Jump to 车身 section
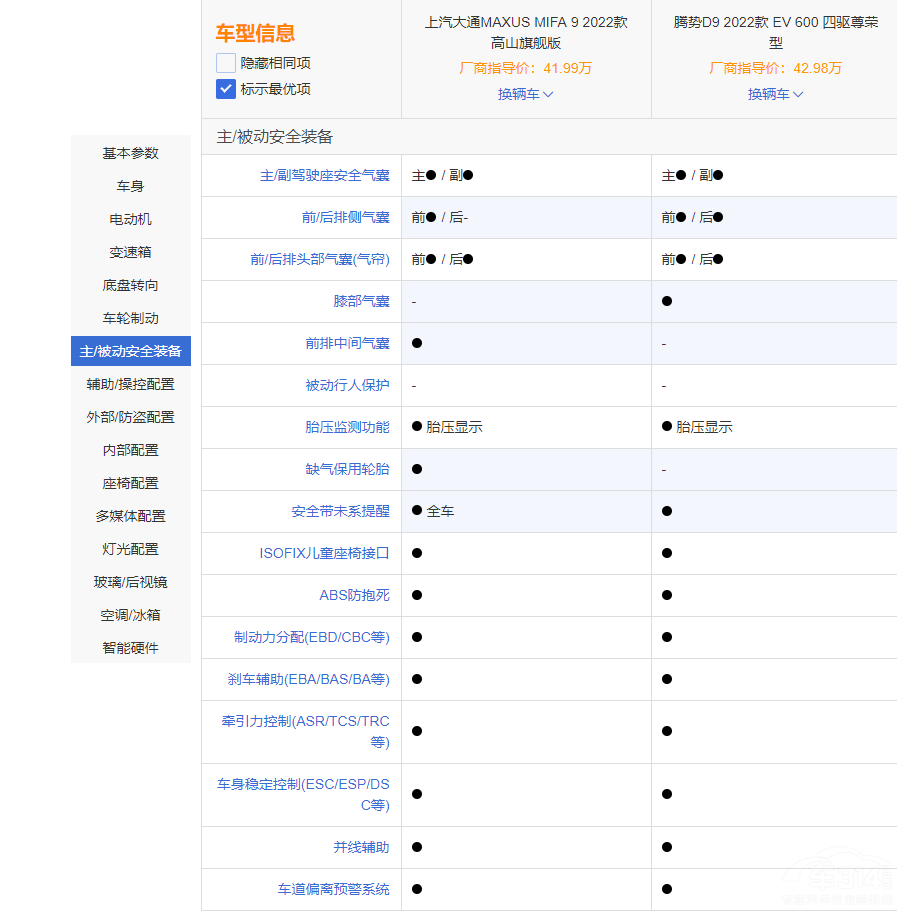This screenshot has width=897, height=911. (130, 186)
